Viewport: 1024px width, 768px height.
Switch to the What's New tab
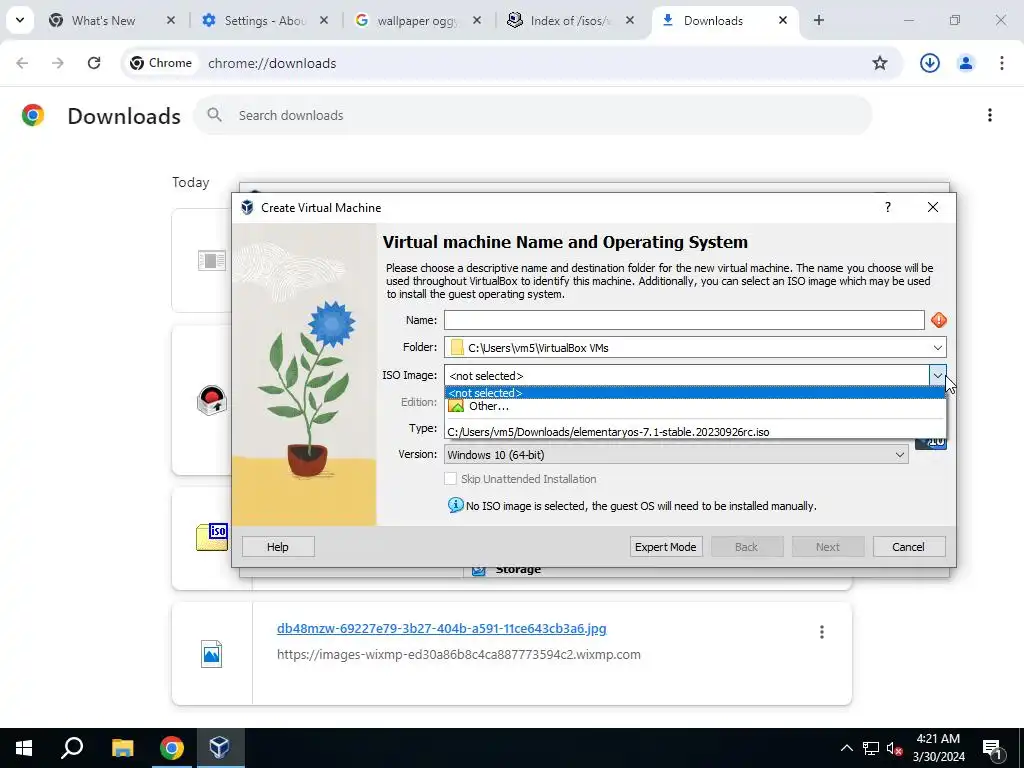coord(103,21)
